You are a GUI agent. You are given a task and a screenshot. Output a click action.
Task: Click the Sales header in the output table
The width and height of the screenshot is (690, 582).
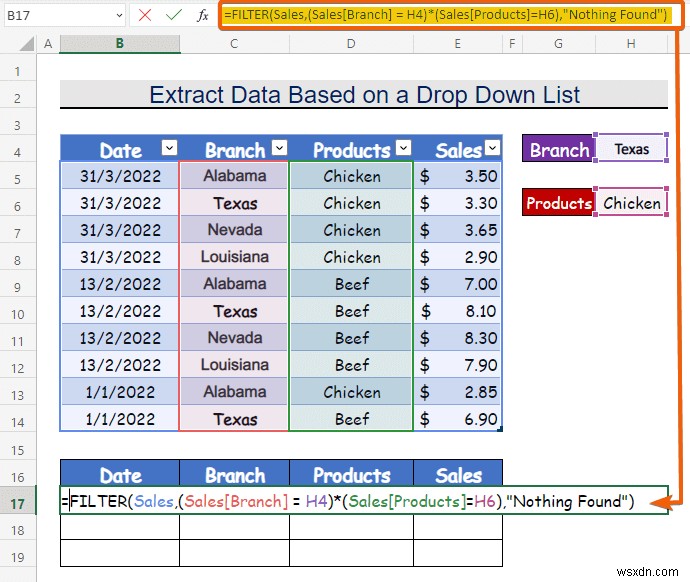click(458, 473)
